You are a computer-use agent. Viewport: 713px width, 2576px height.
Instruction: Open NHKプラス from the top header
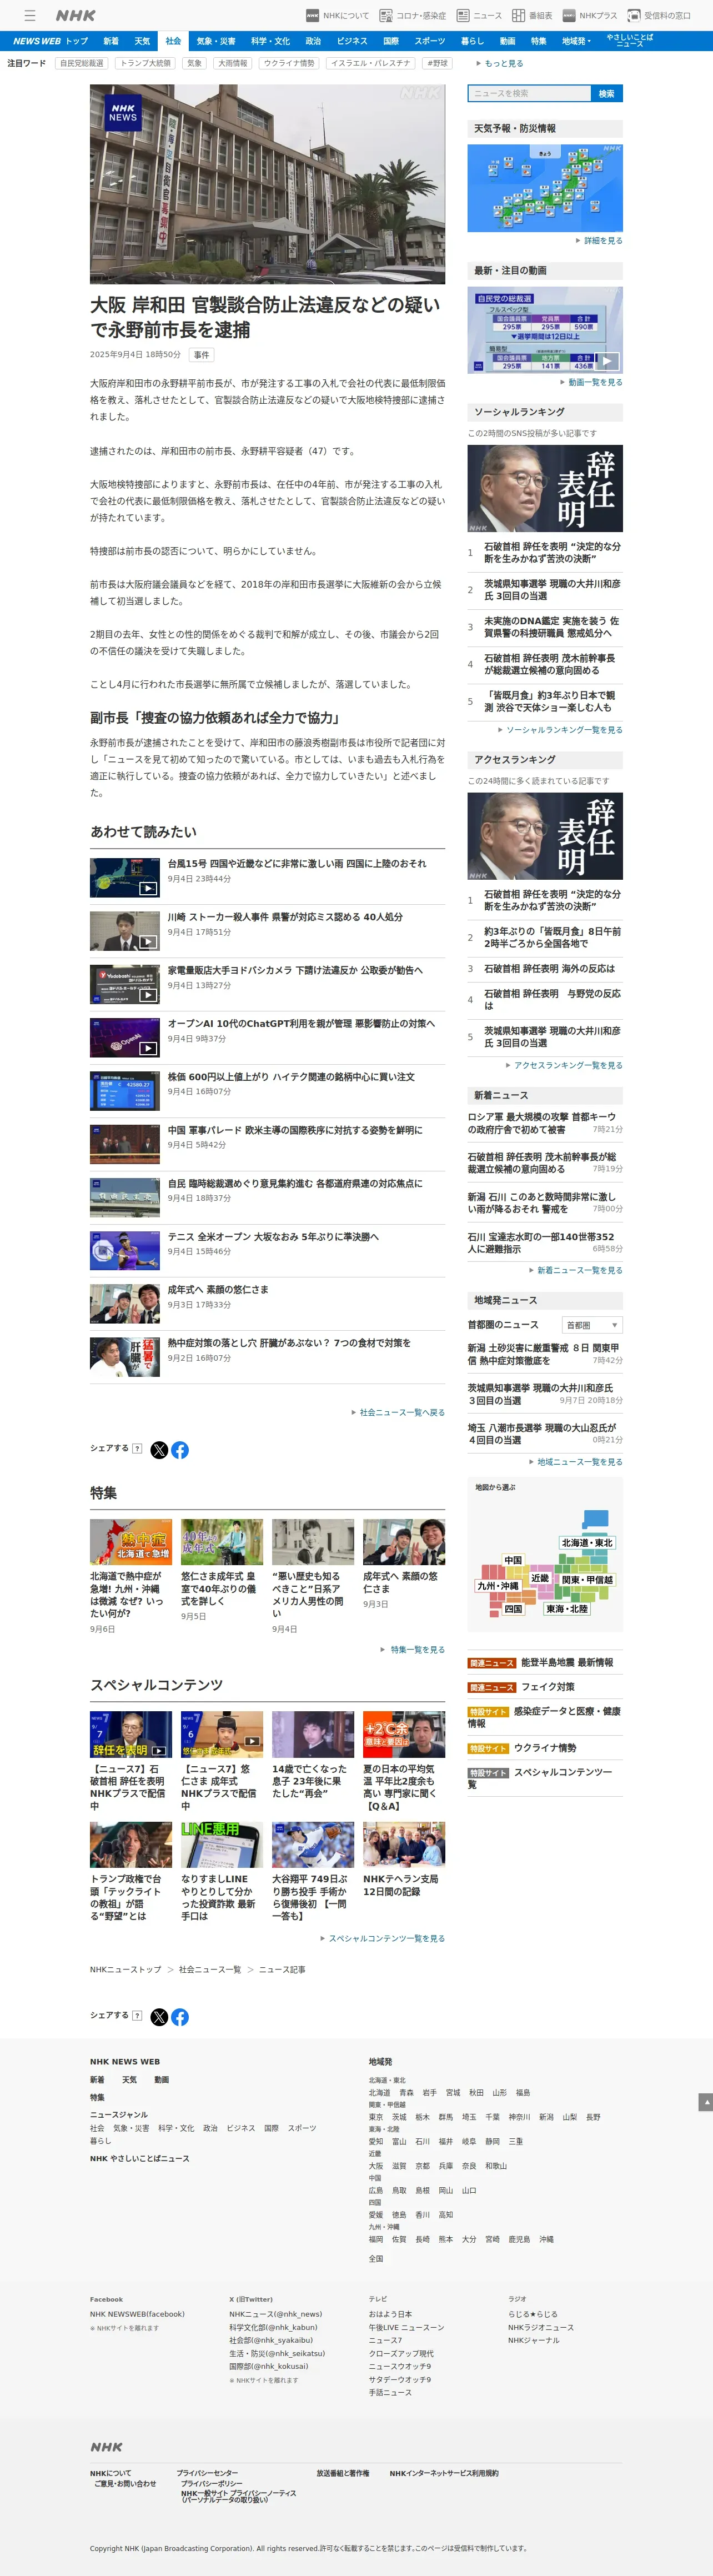(x=589, y=15)
